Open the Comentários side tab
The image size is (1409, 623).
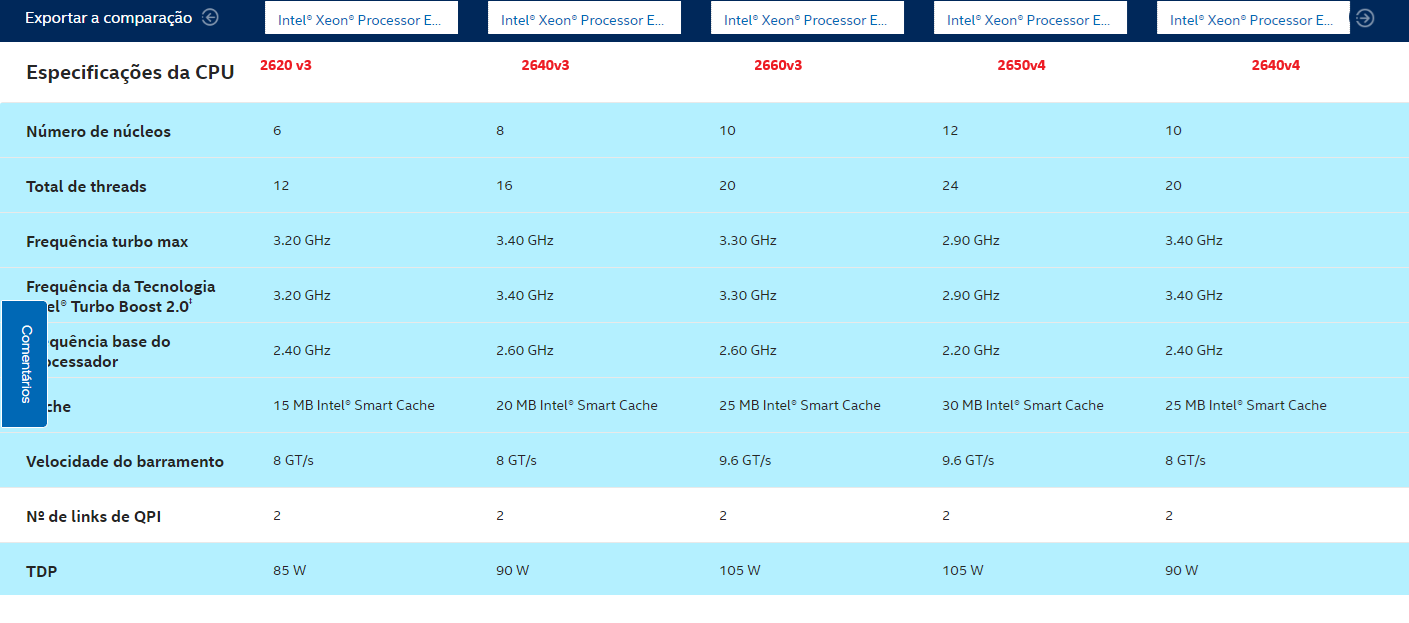25,363
